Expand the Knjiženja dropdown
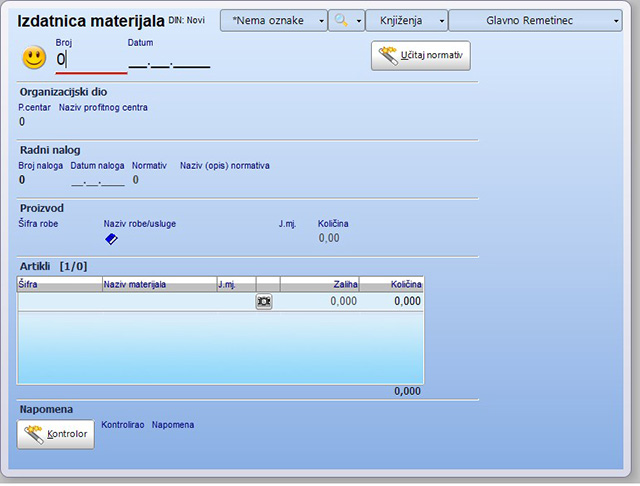640x486 pixels. (x=407, y=20)
